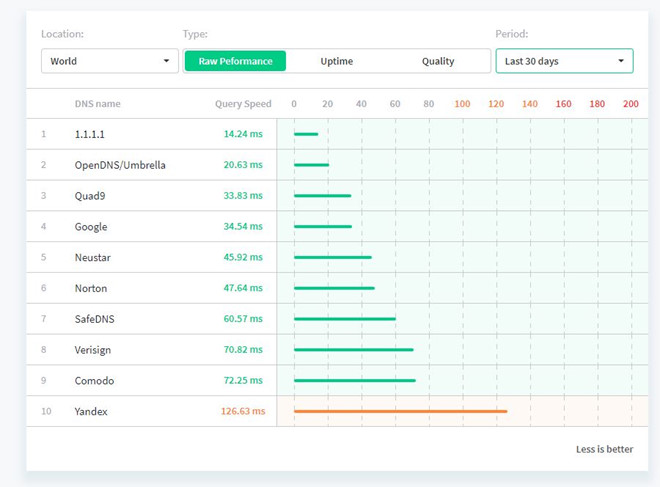Image resolution: width=660 pixels, height=487 pixels.
Task: Click the Norton DNS entry
Action: pyautogui.click(x=91, y=288)
